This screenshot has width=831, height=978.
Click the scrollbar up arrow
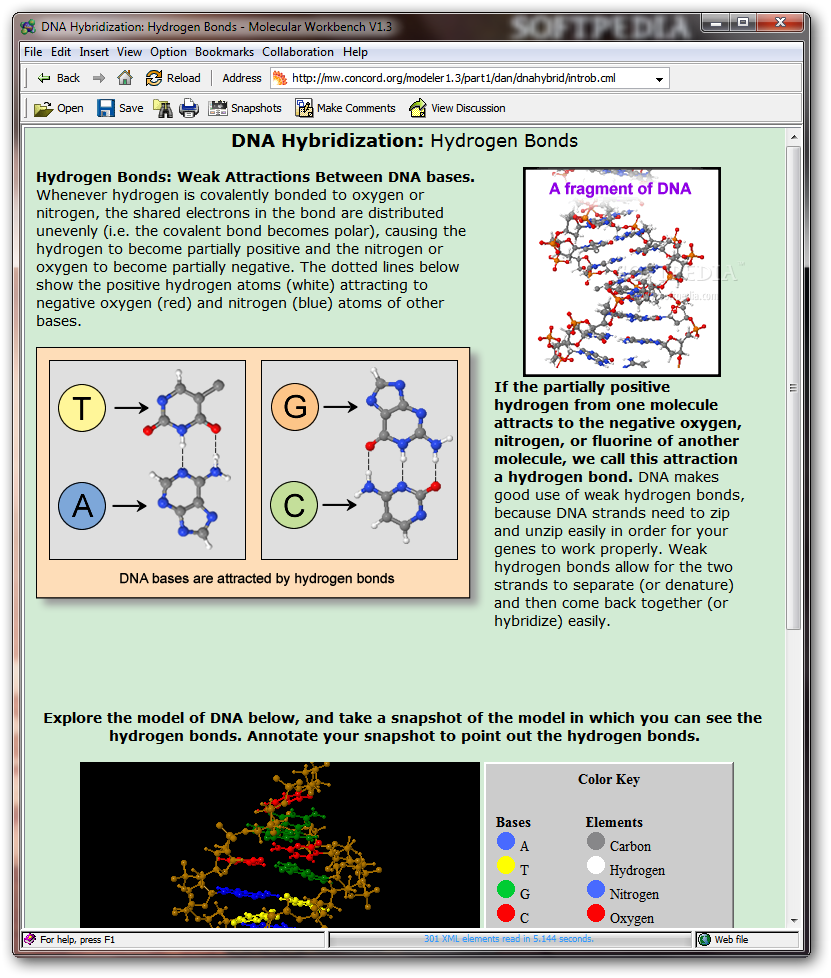794,137
